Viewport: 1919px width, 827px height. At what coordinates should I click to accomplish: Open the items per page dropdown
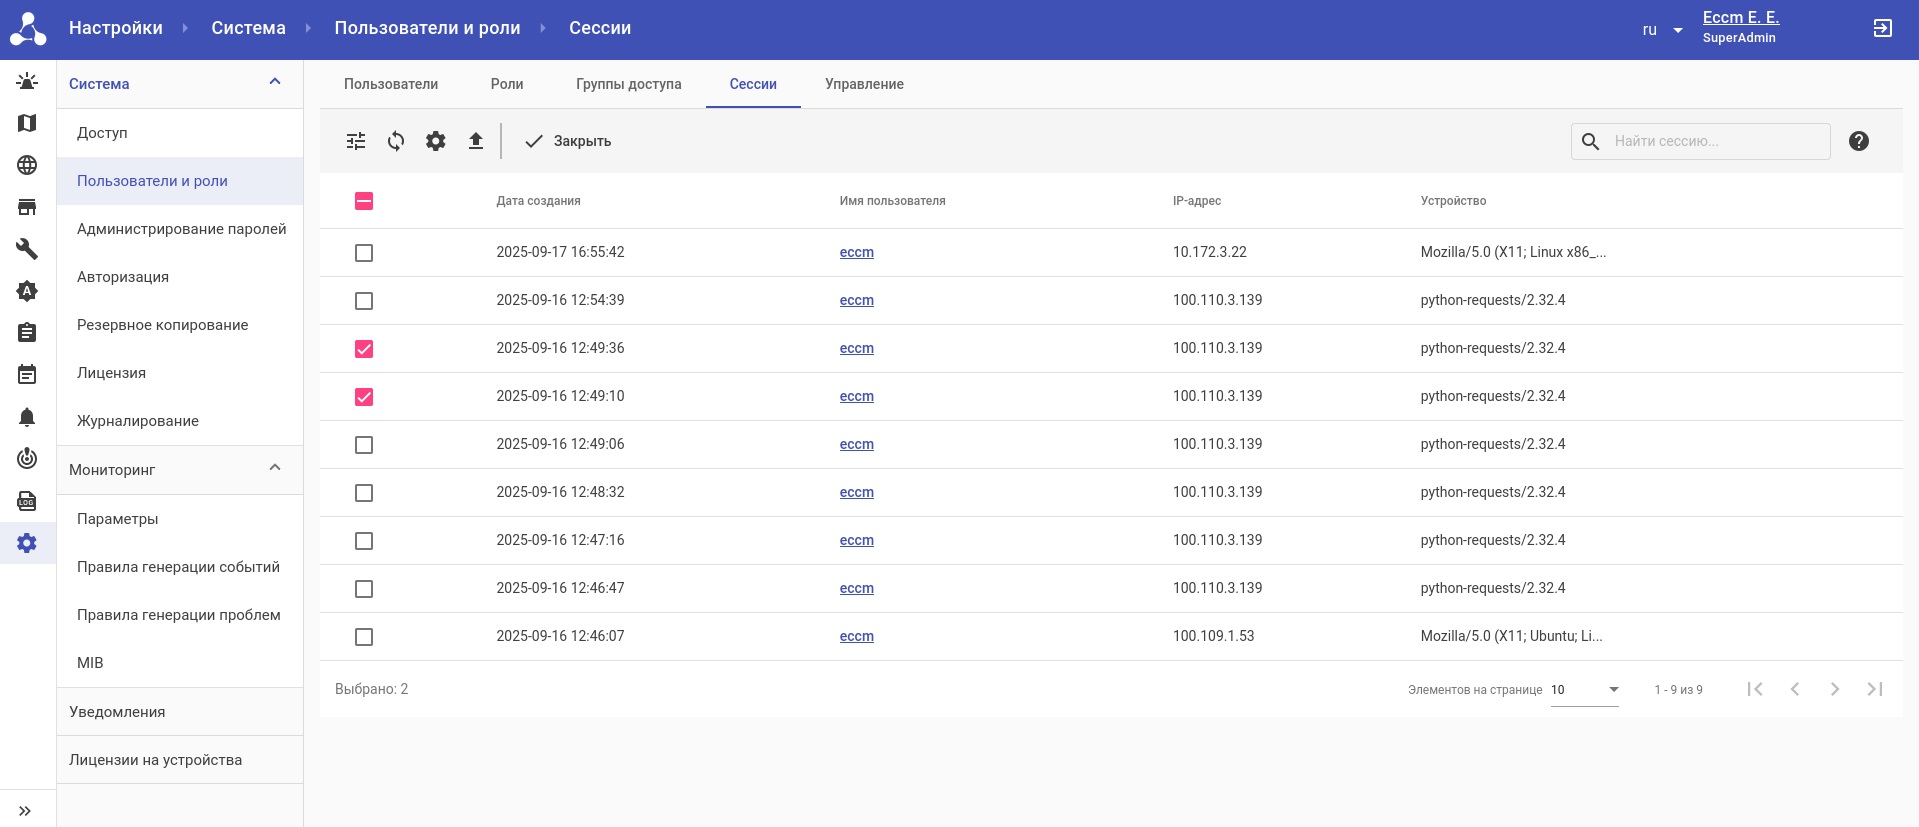[x=1584, y=690]
